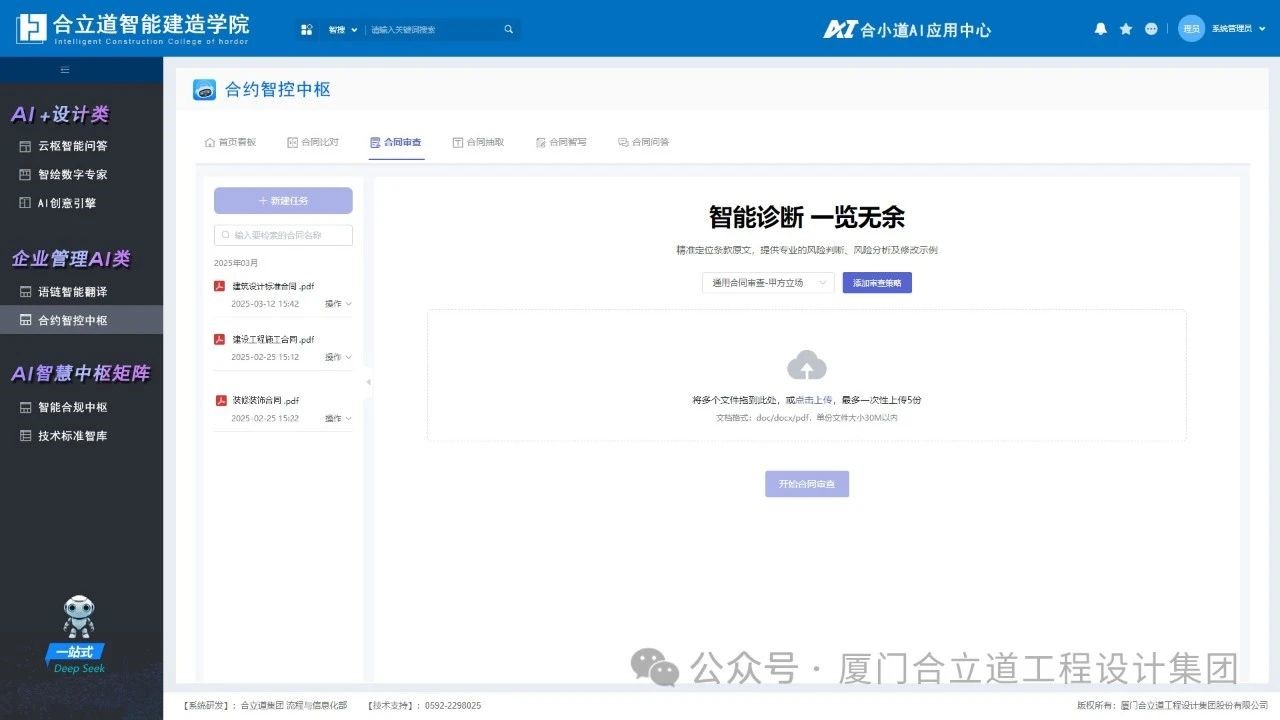This screenshot has width=1280, height=720.
Task: Expand the 通用合同审查-甲方立场 dropdown
Action: [767, 283]
